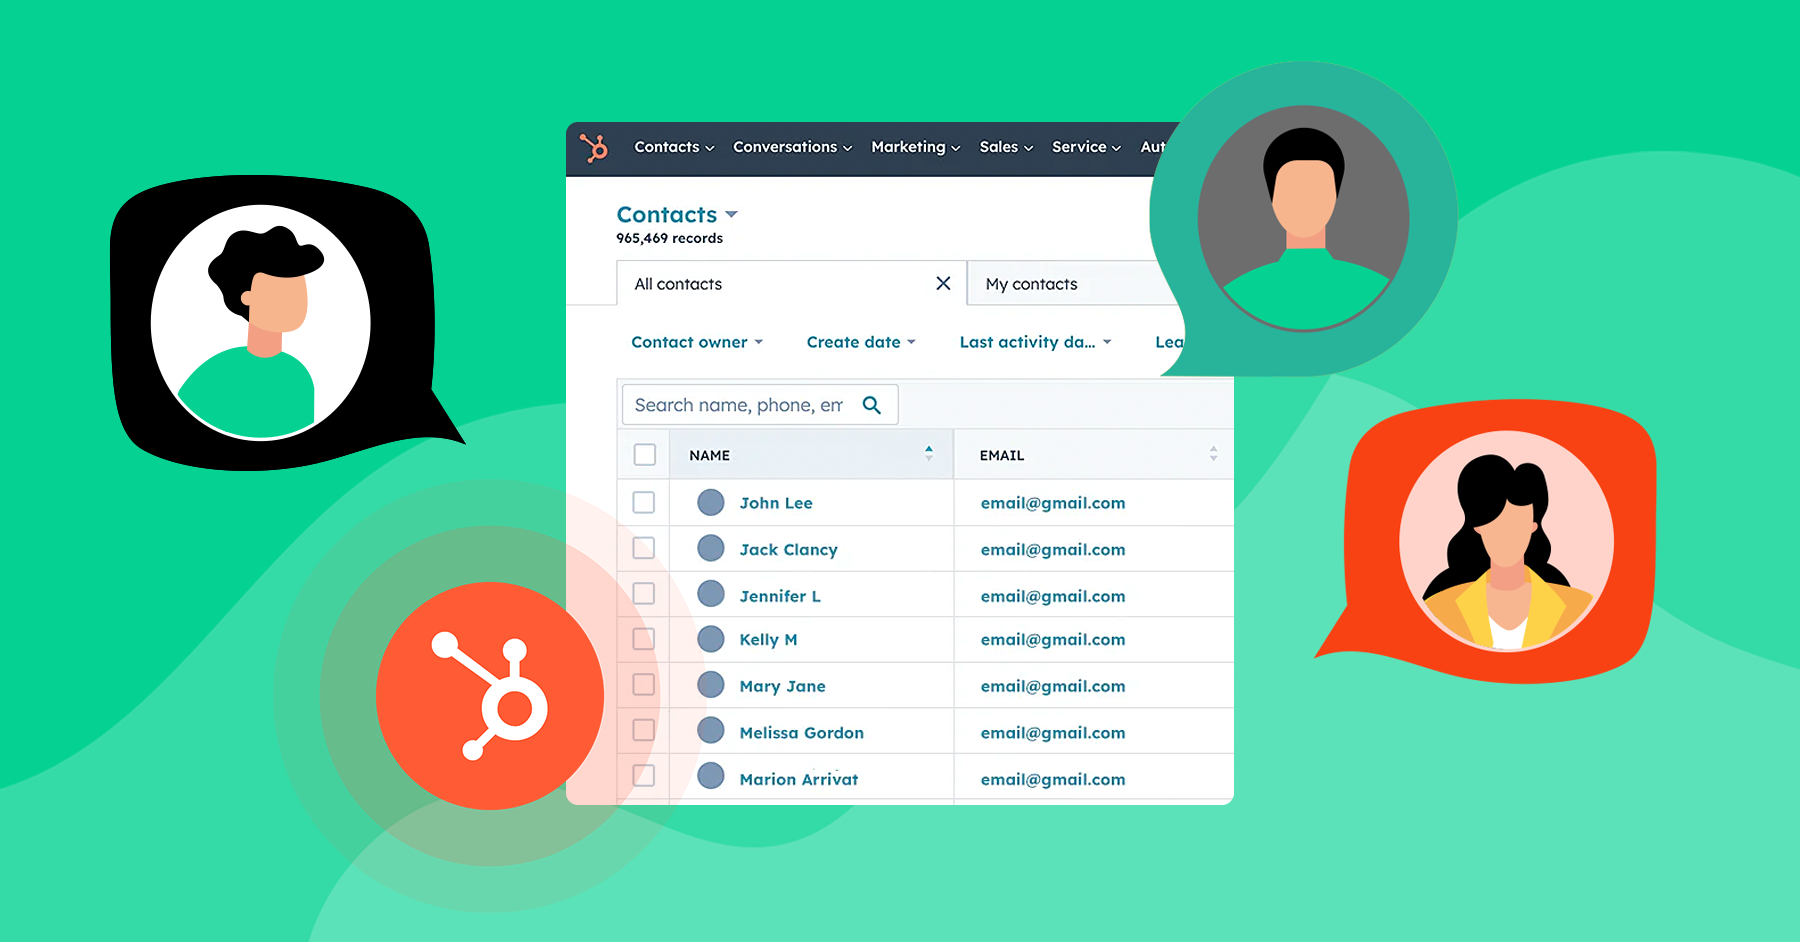The image size is (1800, 942).
Task: Clear the All contacts filter with the X icon
Action: [943, 283]
